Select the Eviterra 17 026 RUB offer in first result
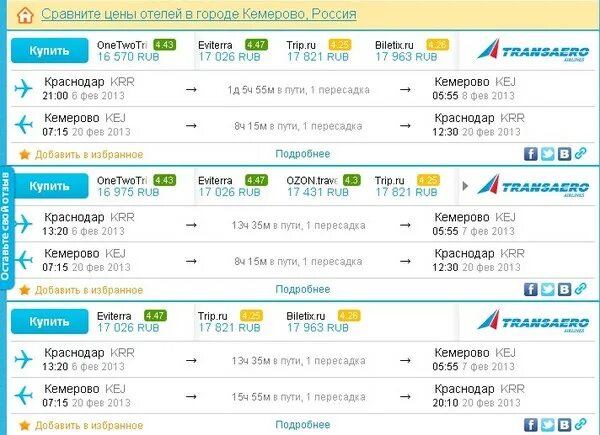The width and height of the screenshot is (600, 435). point(233,51)
